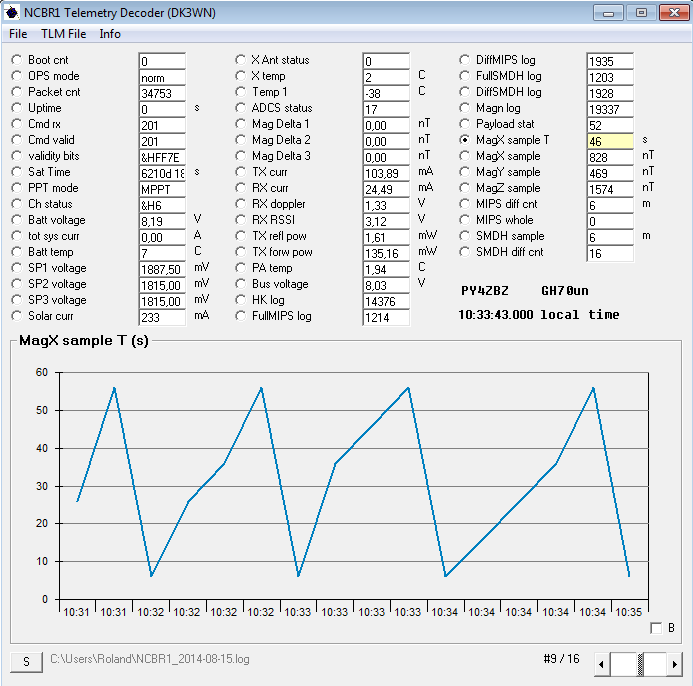Select the TX forw pow radio button
This screenshot has height=686, width=693.
[x=241, y=252]
